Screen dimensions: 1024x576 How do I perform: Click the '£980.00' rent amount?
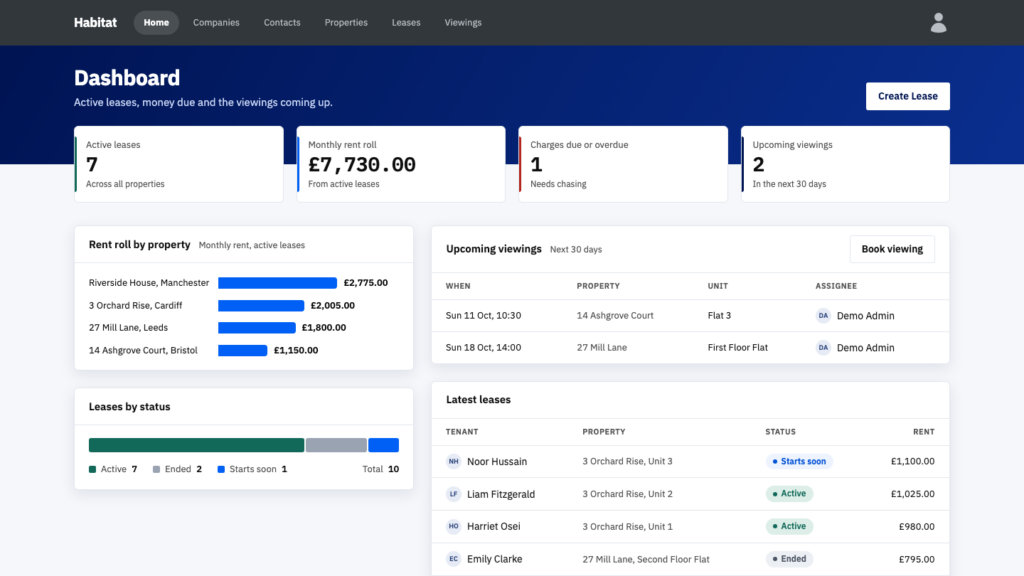point(916,526)
